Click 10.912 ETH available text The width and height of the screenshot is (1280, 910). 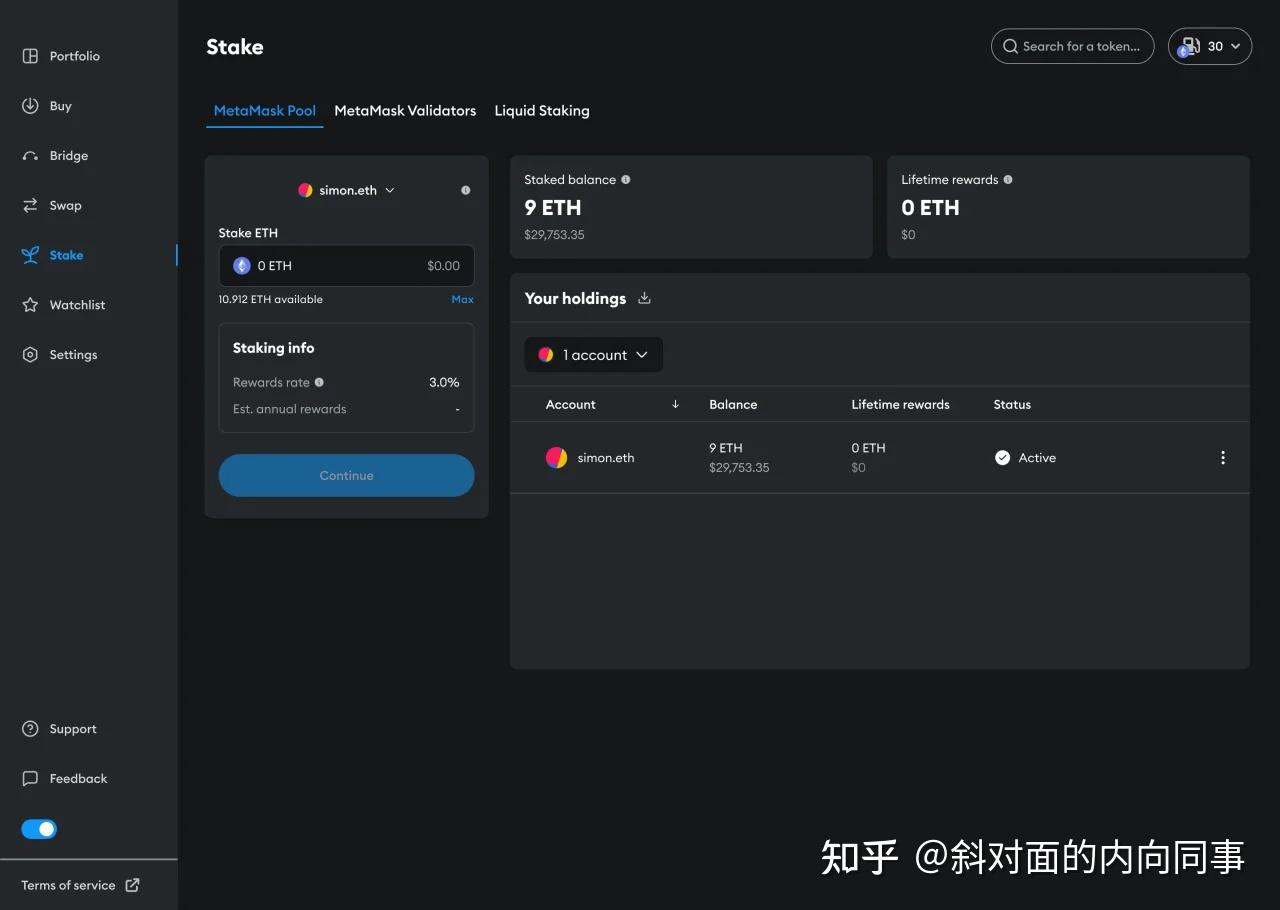click(271, 299)
